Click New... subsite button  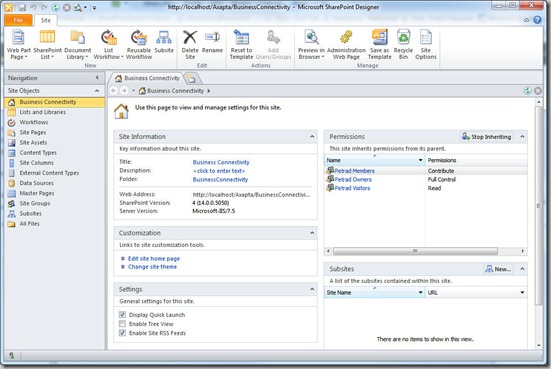point(498,269)
